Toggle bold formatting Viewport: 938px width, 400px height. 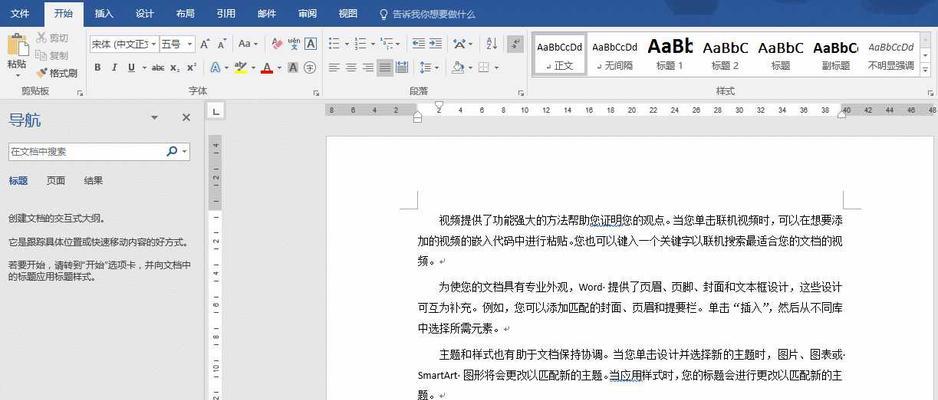point(98,68)
